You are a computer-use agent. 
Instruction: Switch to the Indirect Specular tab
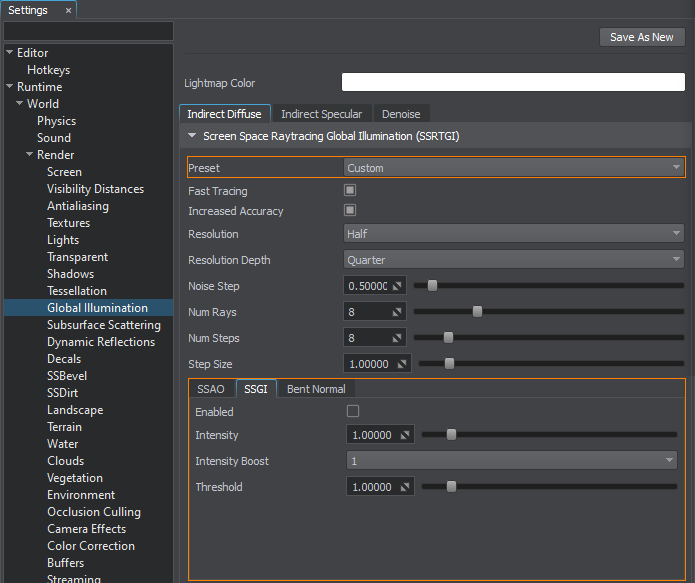coord(322,114)
